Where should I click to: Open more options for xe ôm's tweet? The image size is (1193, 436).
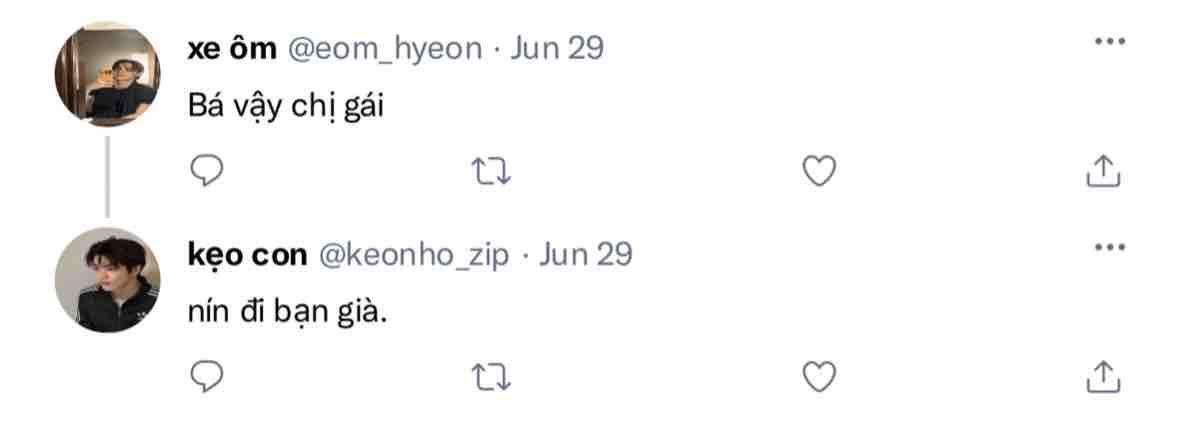click(x=1110, y=42)
